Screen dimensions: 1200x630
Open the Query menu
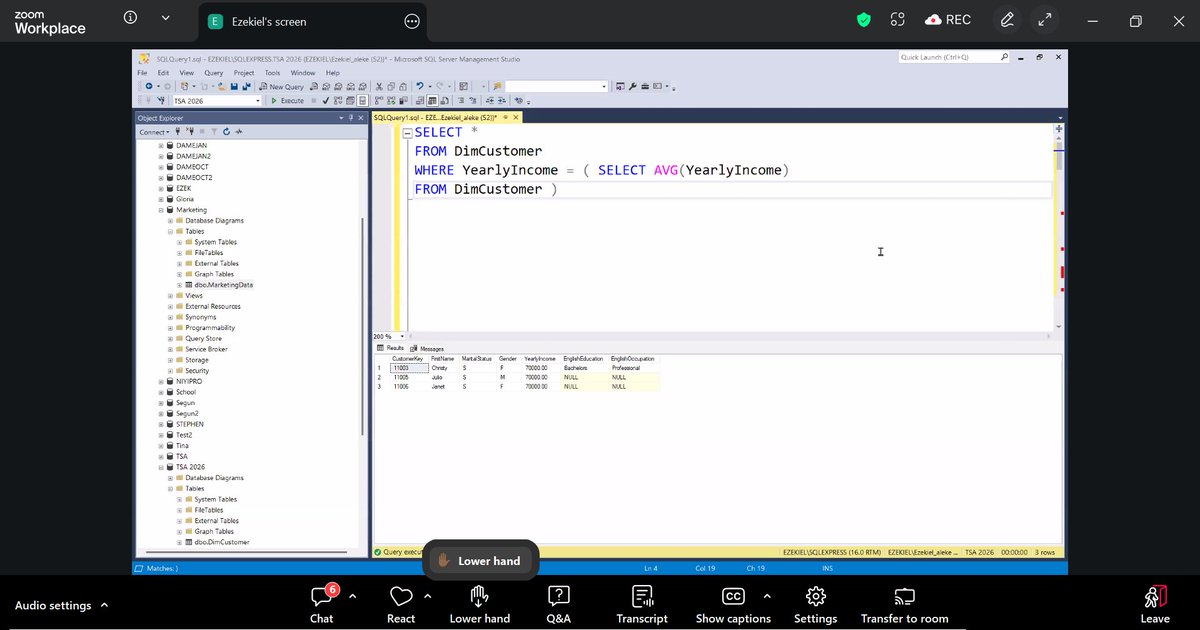[214, 73]
